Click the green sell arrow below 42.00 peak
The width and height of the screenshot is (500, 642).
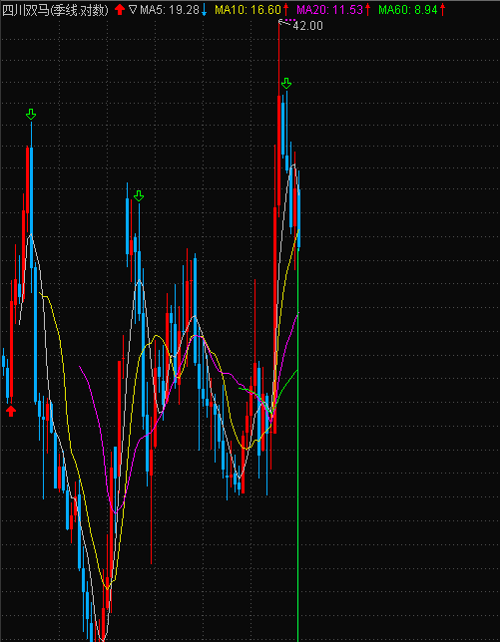pyautogui.click(x=286, y=83)
